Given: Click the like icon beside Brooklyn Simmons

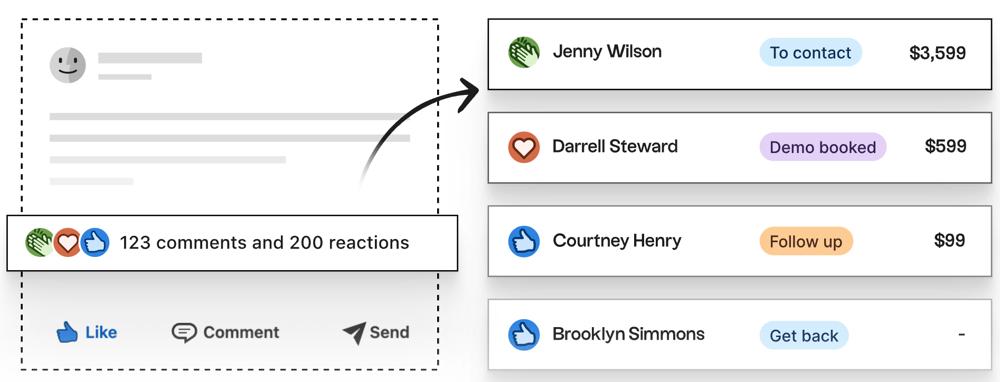Looking at the screenshot, I should tap(524, 335).
